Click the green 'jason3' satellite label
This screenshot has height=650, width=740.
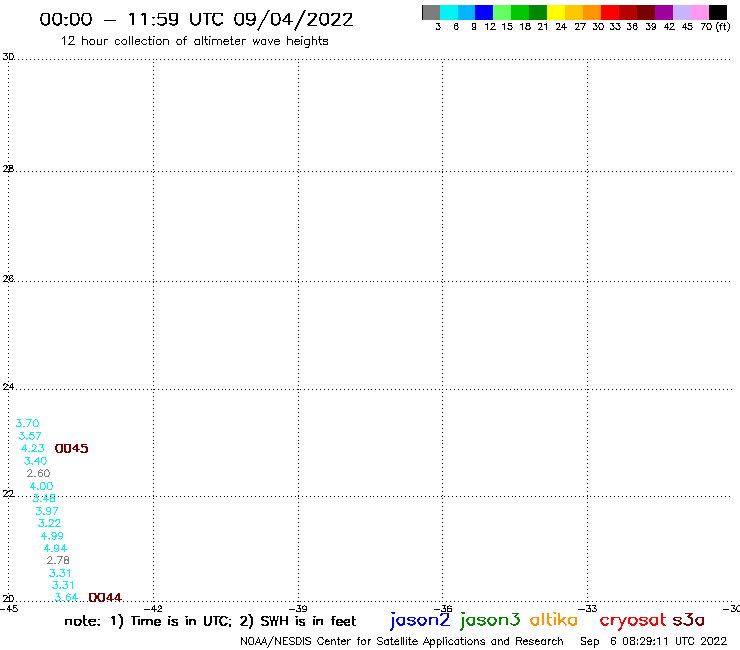490,620
